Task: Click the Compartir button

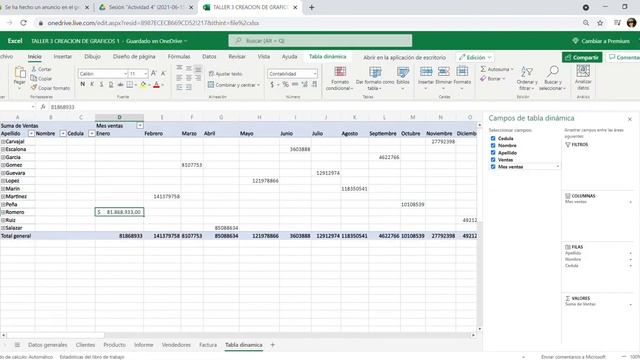Action: (582, 58)
